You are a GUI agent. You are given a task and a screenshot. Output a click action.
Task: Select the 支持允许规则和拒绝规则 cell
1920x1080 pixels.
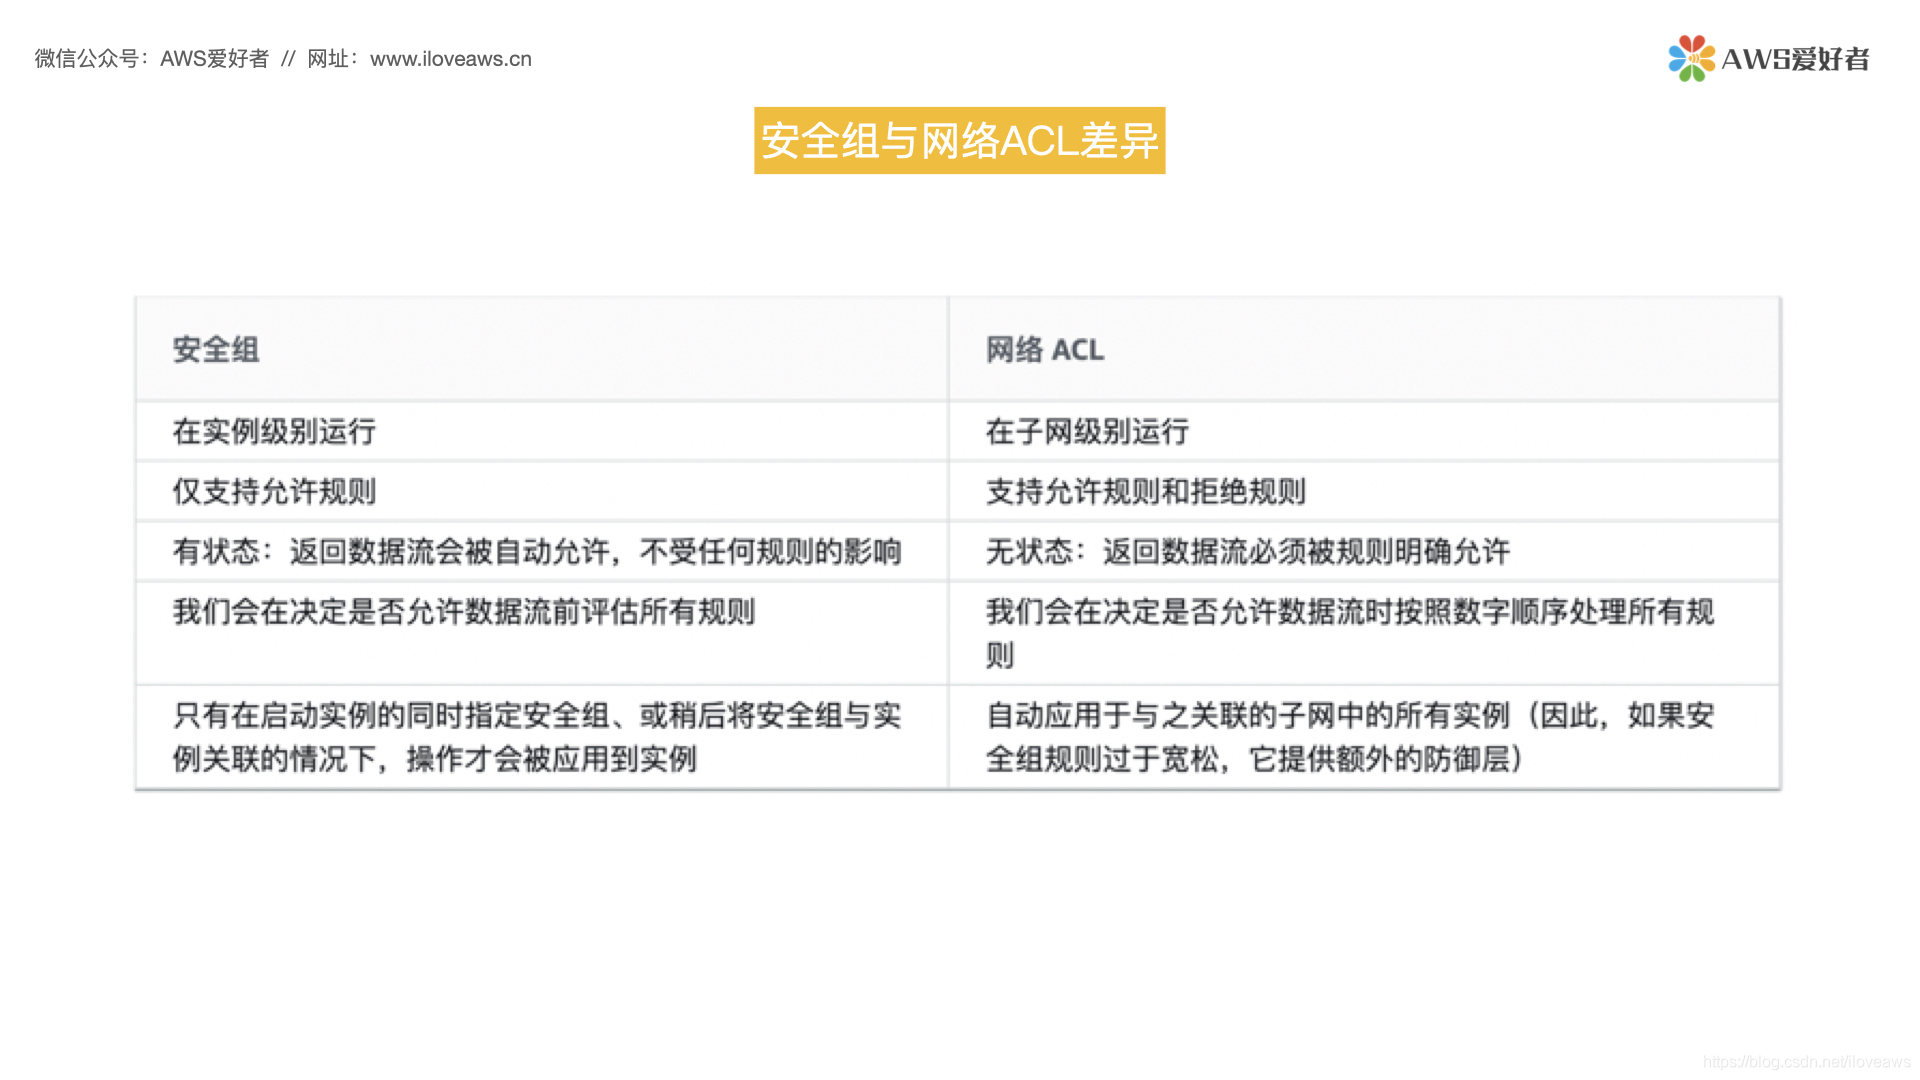1145,492
